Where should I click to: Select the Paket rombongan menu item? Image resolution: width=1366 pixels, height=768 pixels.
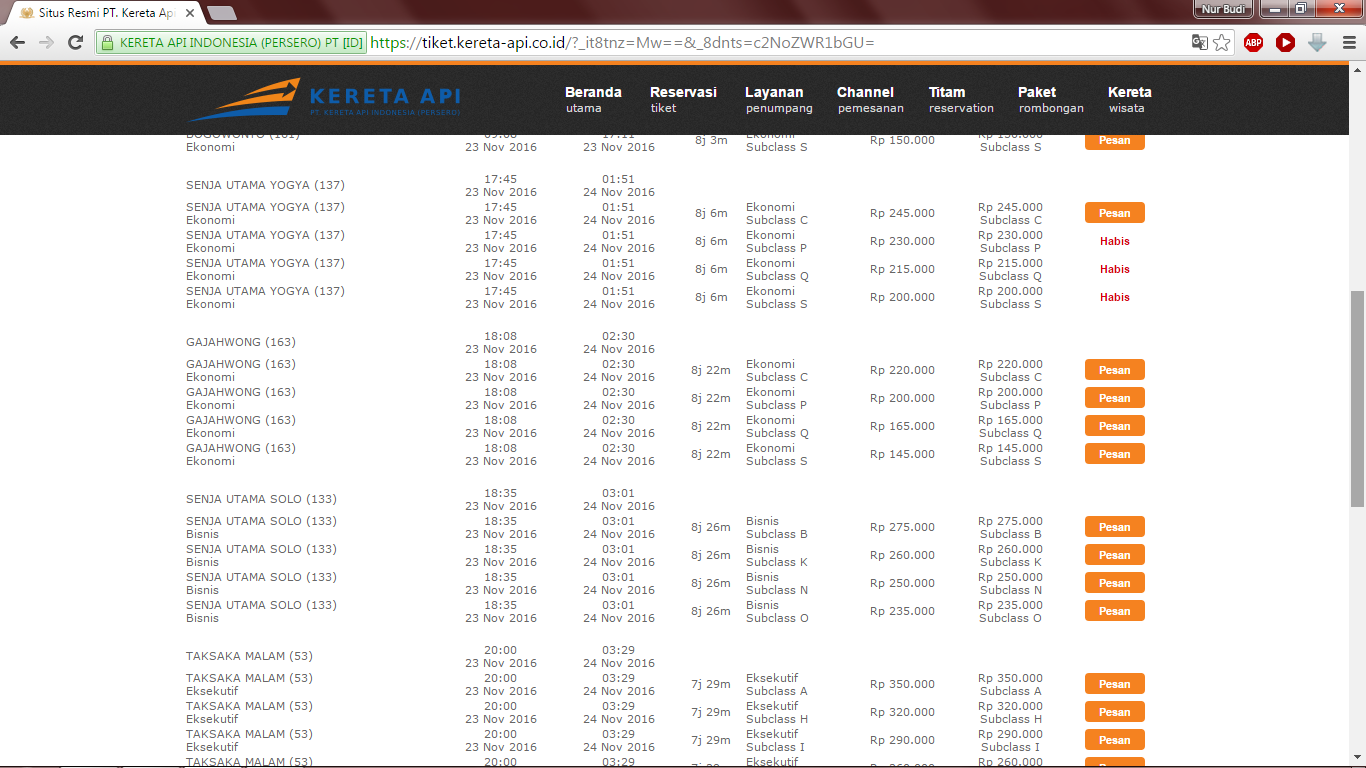click(1050, 99)
